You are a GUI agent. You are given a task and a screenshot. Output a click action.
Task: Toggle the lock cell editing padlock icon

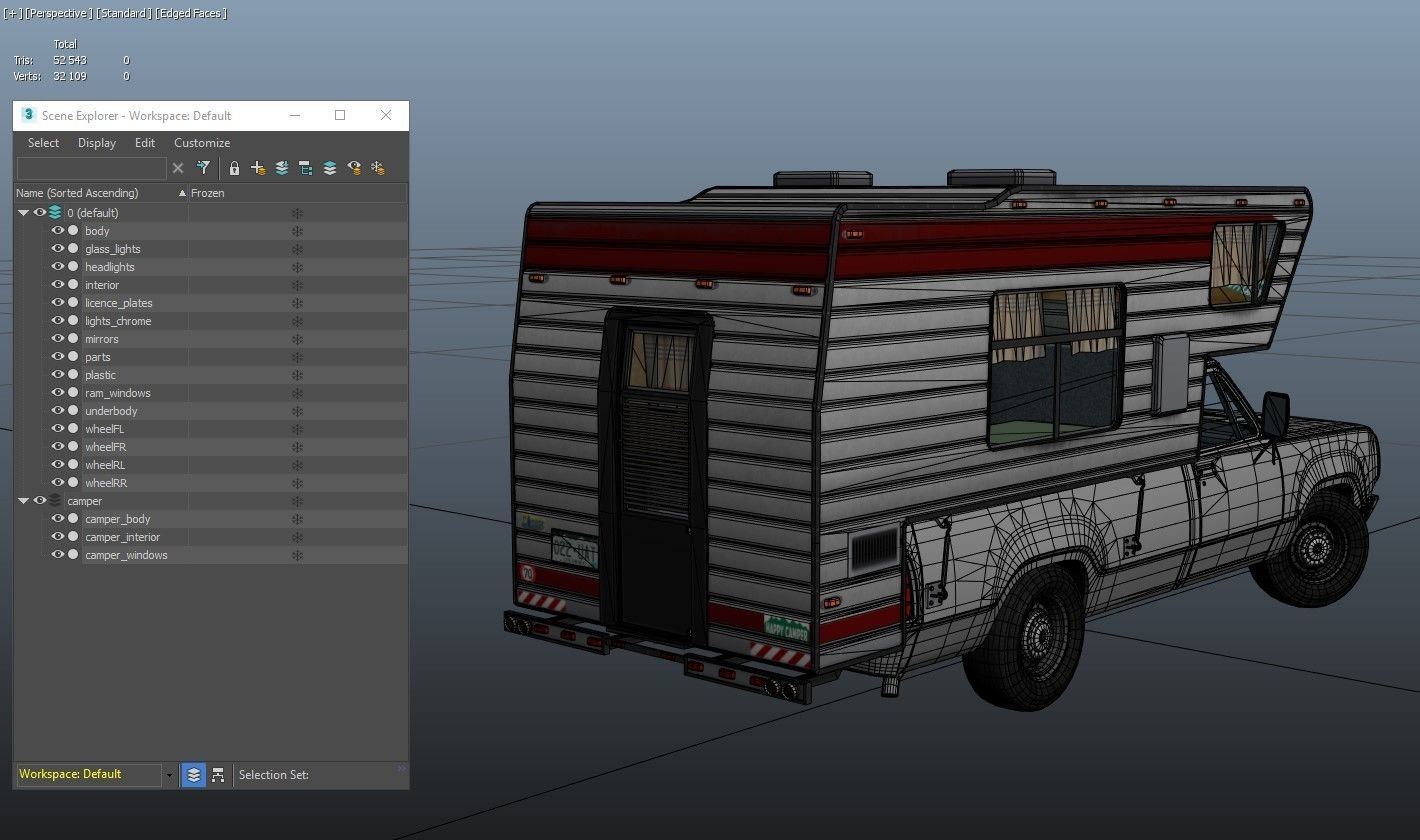(x=234, y=168)
